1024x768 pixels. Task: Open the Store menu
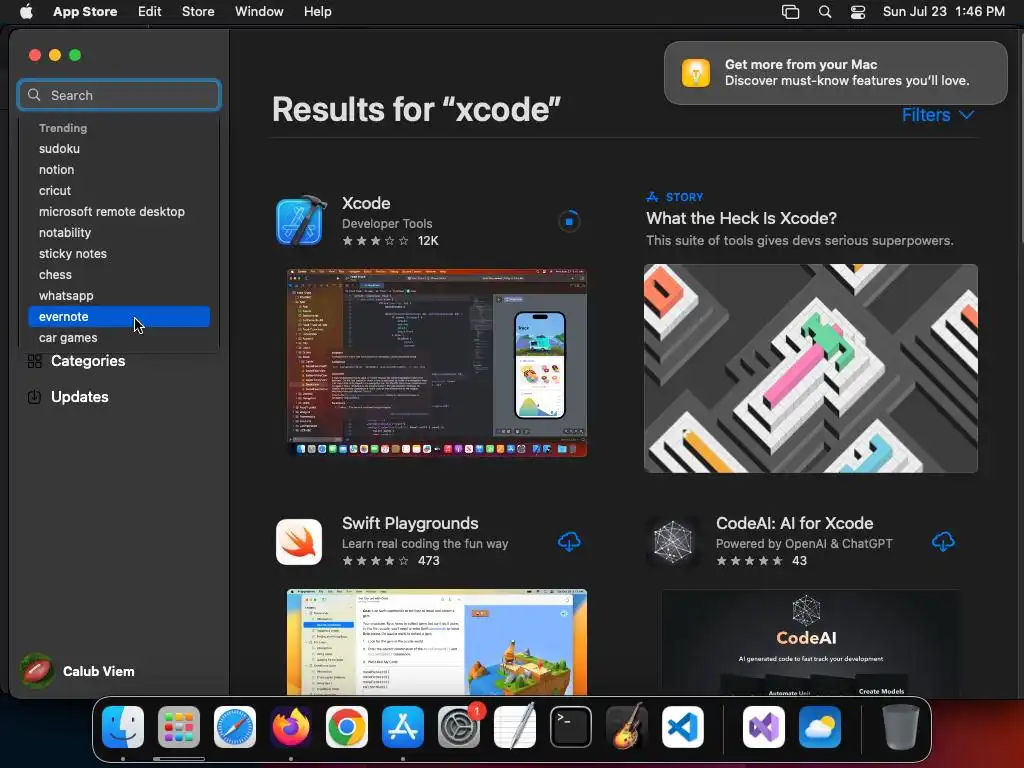[x=198, y=11]
